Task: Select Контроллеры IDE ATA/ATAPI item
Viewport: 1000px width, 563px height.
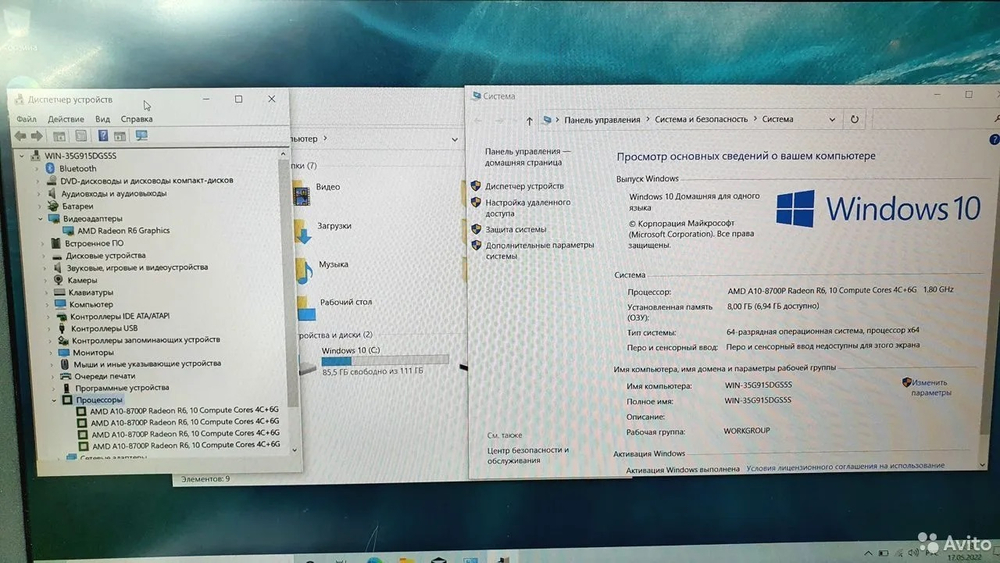Action: click(x=120, y=316)
